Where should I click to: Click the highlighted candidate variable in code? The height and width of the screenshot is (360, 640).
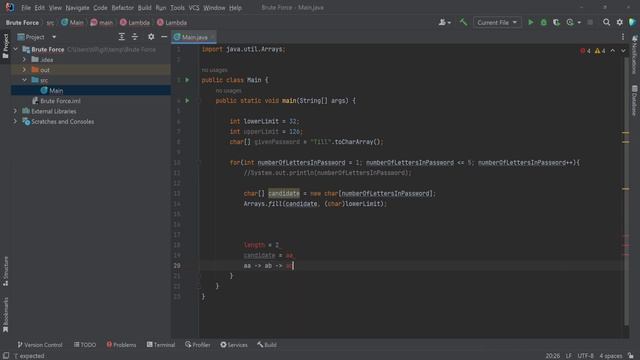click(284, 193)
